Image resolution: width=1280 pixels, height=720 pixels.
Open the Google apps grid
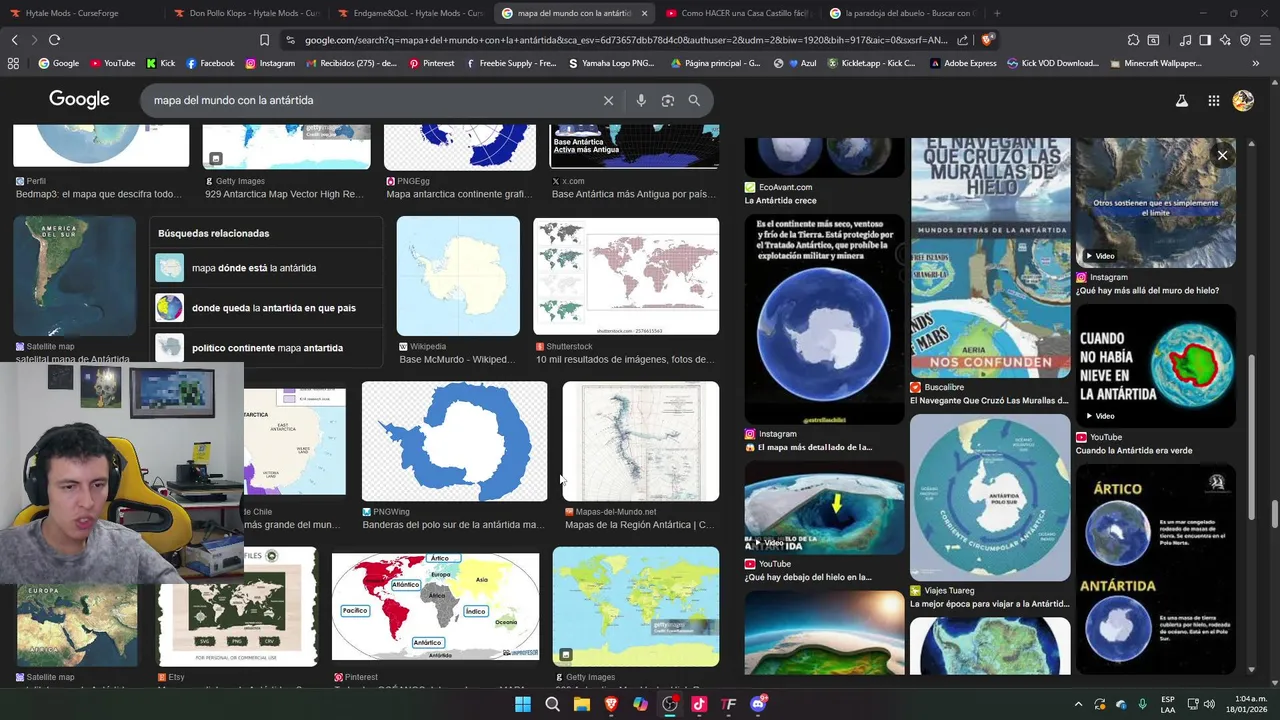tap(1213, 100)
